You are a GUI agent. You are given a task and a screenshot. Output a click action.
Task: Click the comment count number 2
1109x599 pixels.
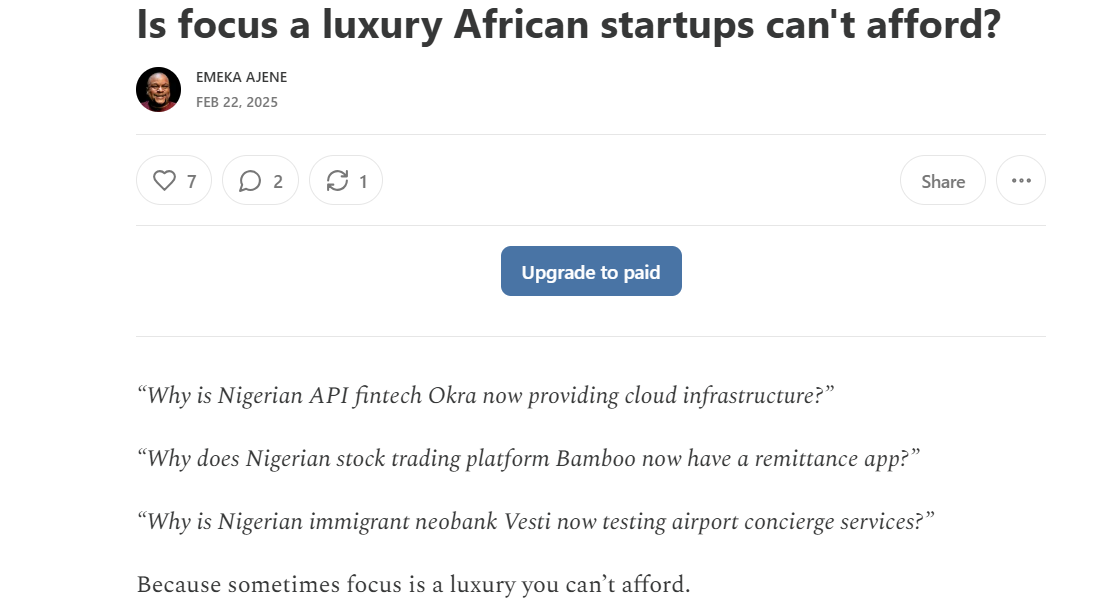tap(278, 182)
